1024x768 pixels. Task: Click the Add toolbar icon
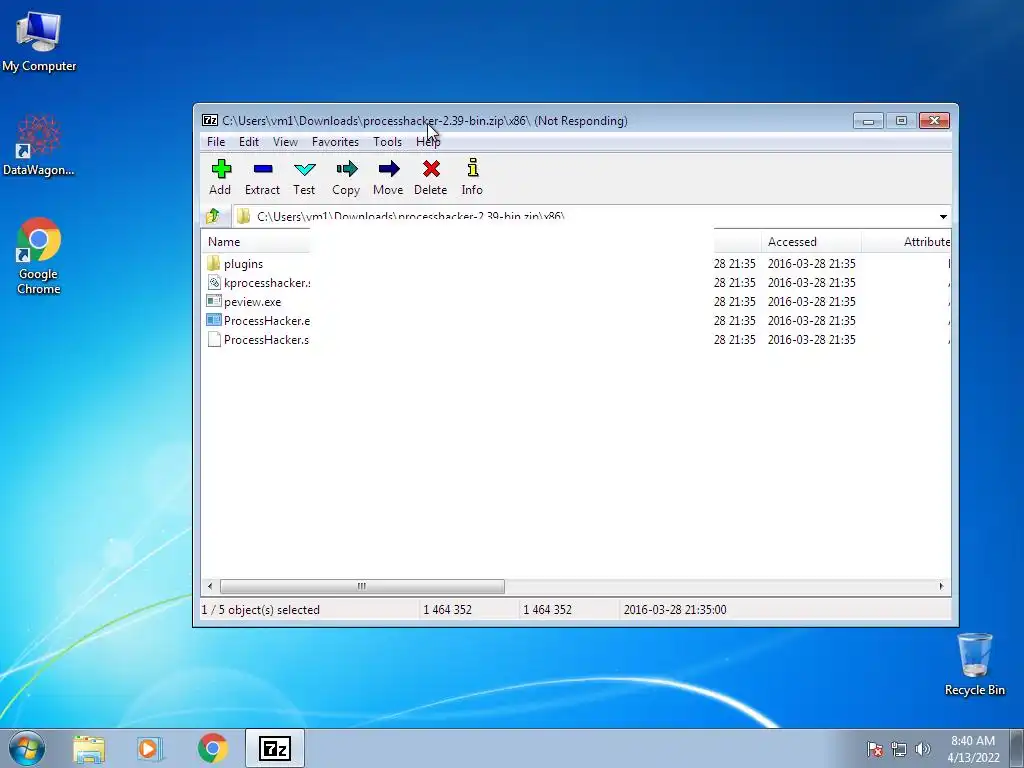[x=221, y=169]
